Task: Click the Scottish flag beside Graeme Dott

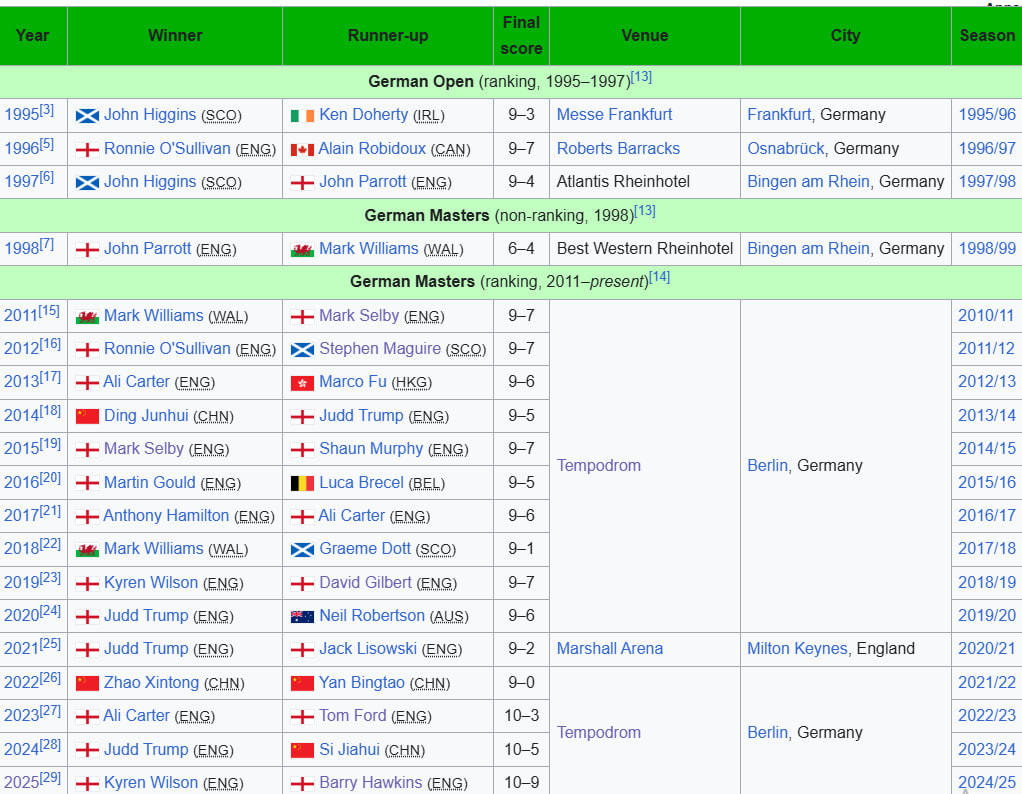Action: pos(302,550)
